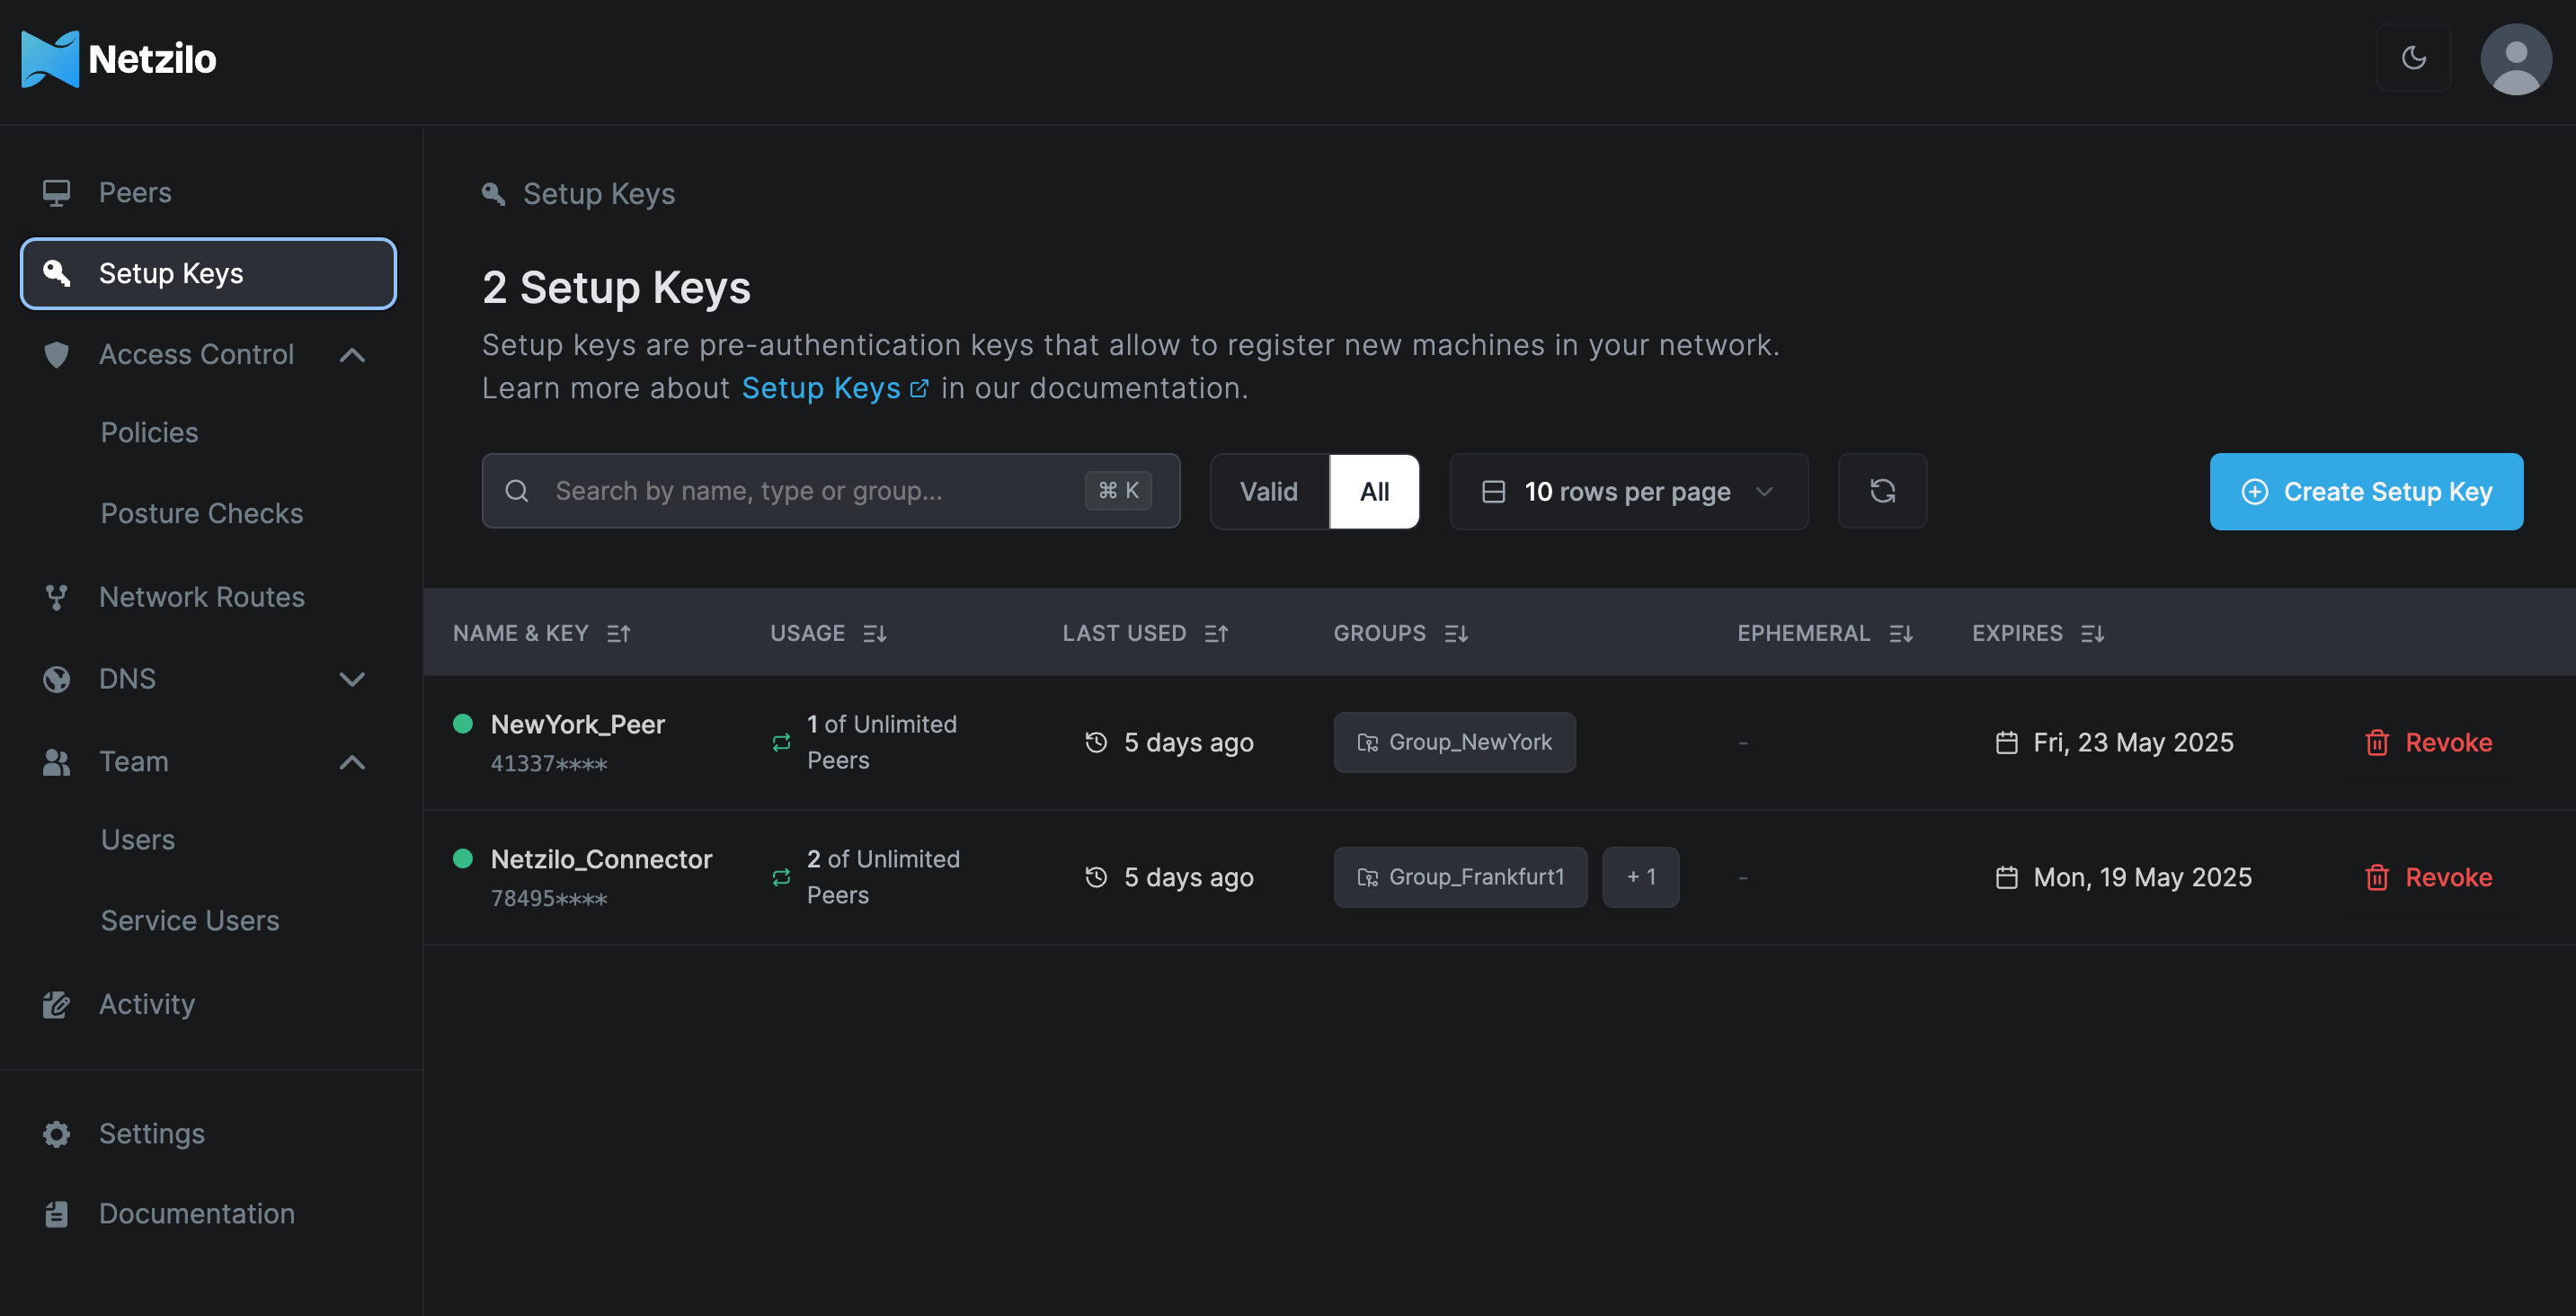Click Group_NewYork group badge
The width and height of the screenshot is (2576, 1316).
point(1454,742)
